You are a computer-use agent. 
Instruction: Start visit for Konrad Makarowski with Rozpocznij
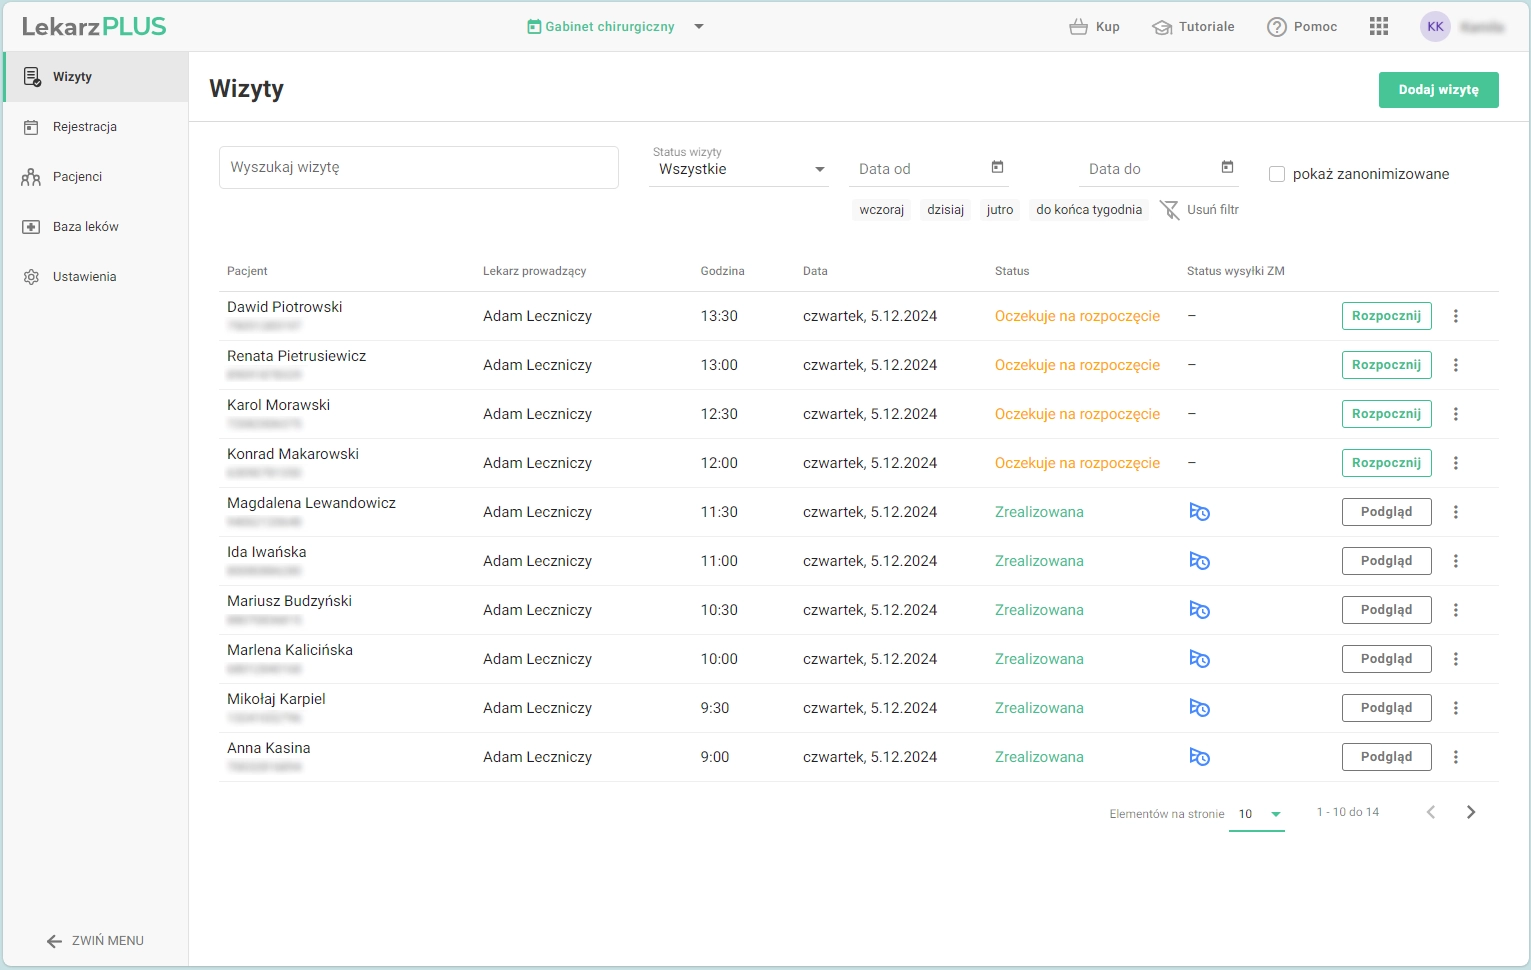(x=1385, y=463)
